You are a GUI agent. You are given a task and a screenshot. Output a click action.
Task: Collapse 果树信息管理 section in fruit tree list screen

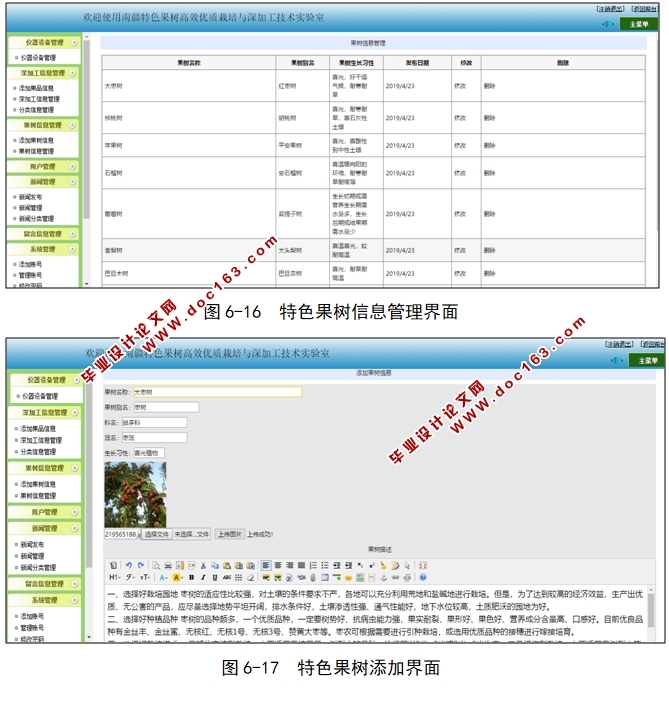(x=73, y=125)
